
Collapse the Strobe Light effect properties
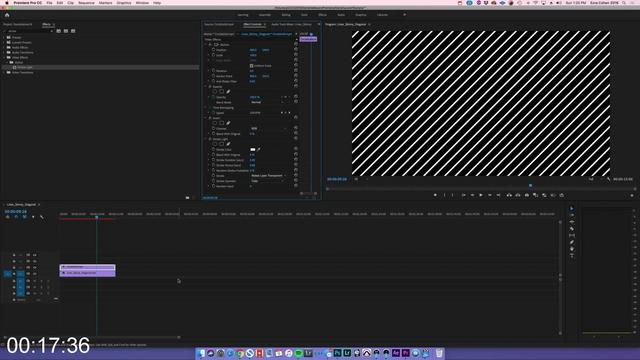pyautogui.click(x=206, y=139)
